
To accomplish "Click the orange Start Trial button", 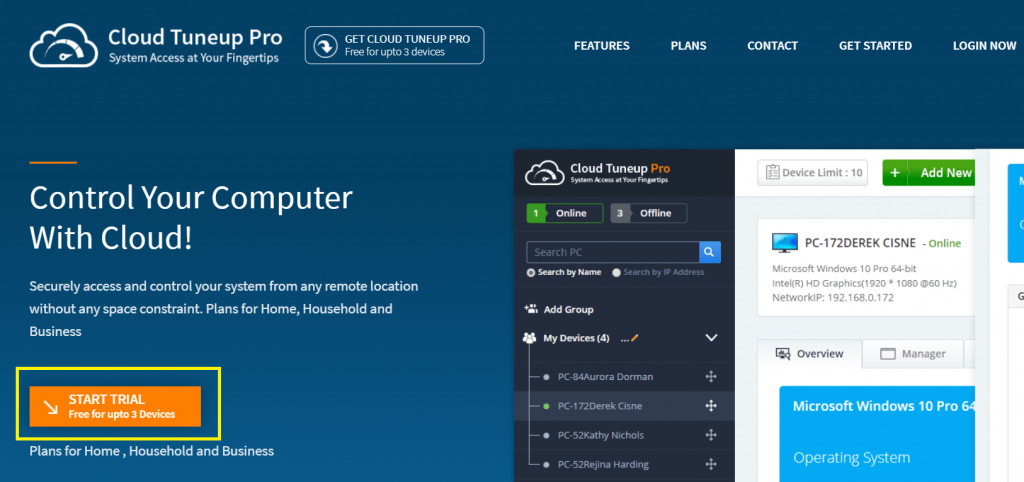I will [115, 406].
